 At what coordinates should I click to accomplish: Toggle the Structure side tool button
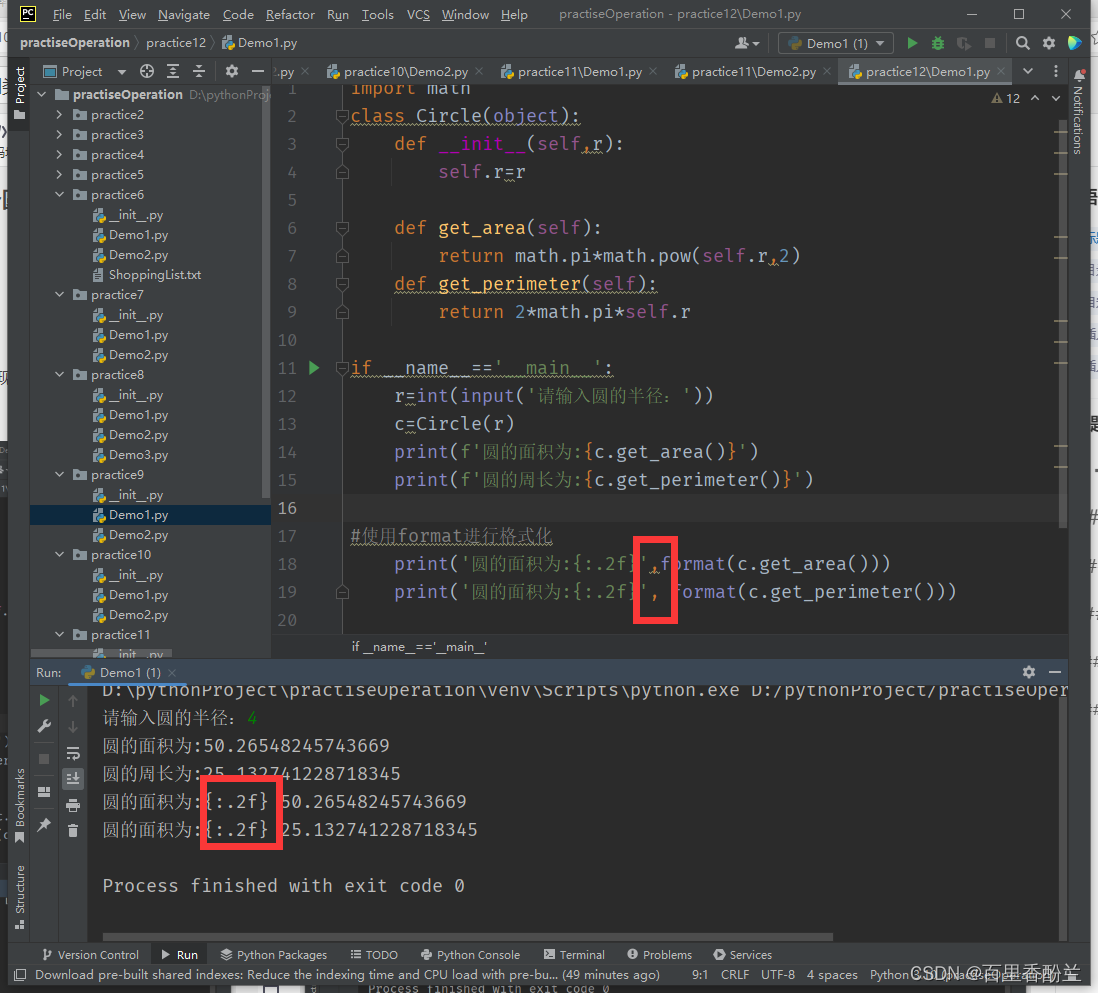click(x=20, y=897)
